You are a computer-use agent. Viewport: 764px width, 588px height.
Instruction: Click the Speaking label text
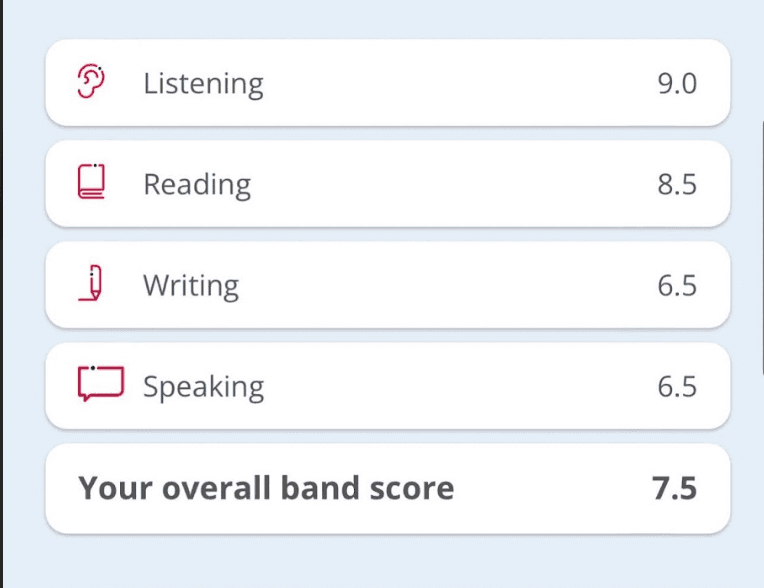click(x=204, y=387)
